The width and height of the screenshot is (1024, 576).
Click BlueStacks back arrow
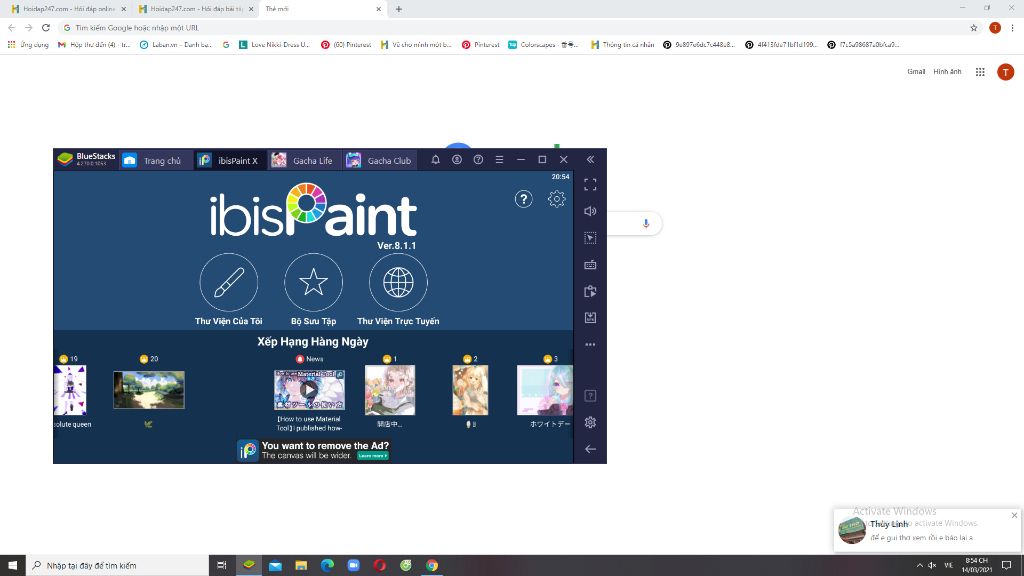(x=590, y=449)
